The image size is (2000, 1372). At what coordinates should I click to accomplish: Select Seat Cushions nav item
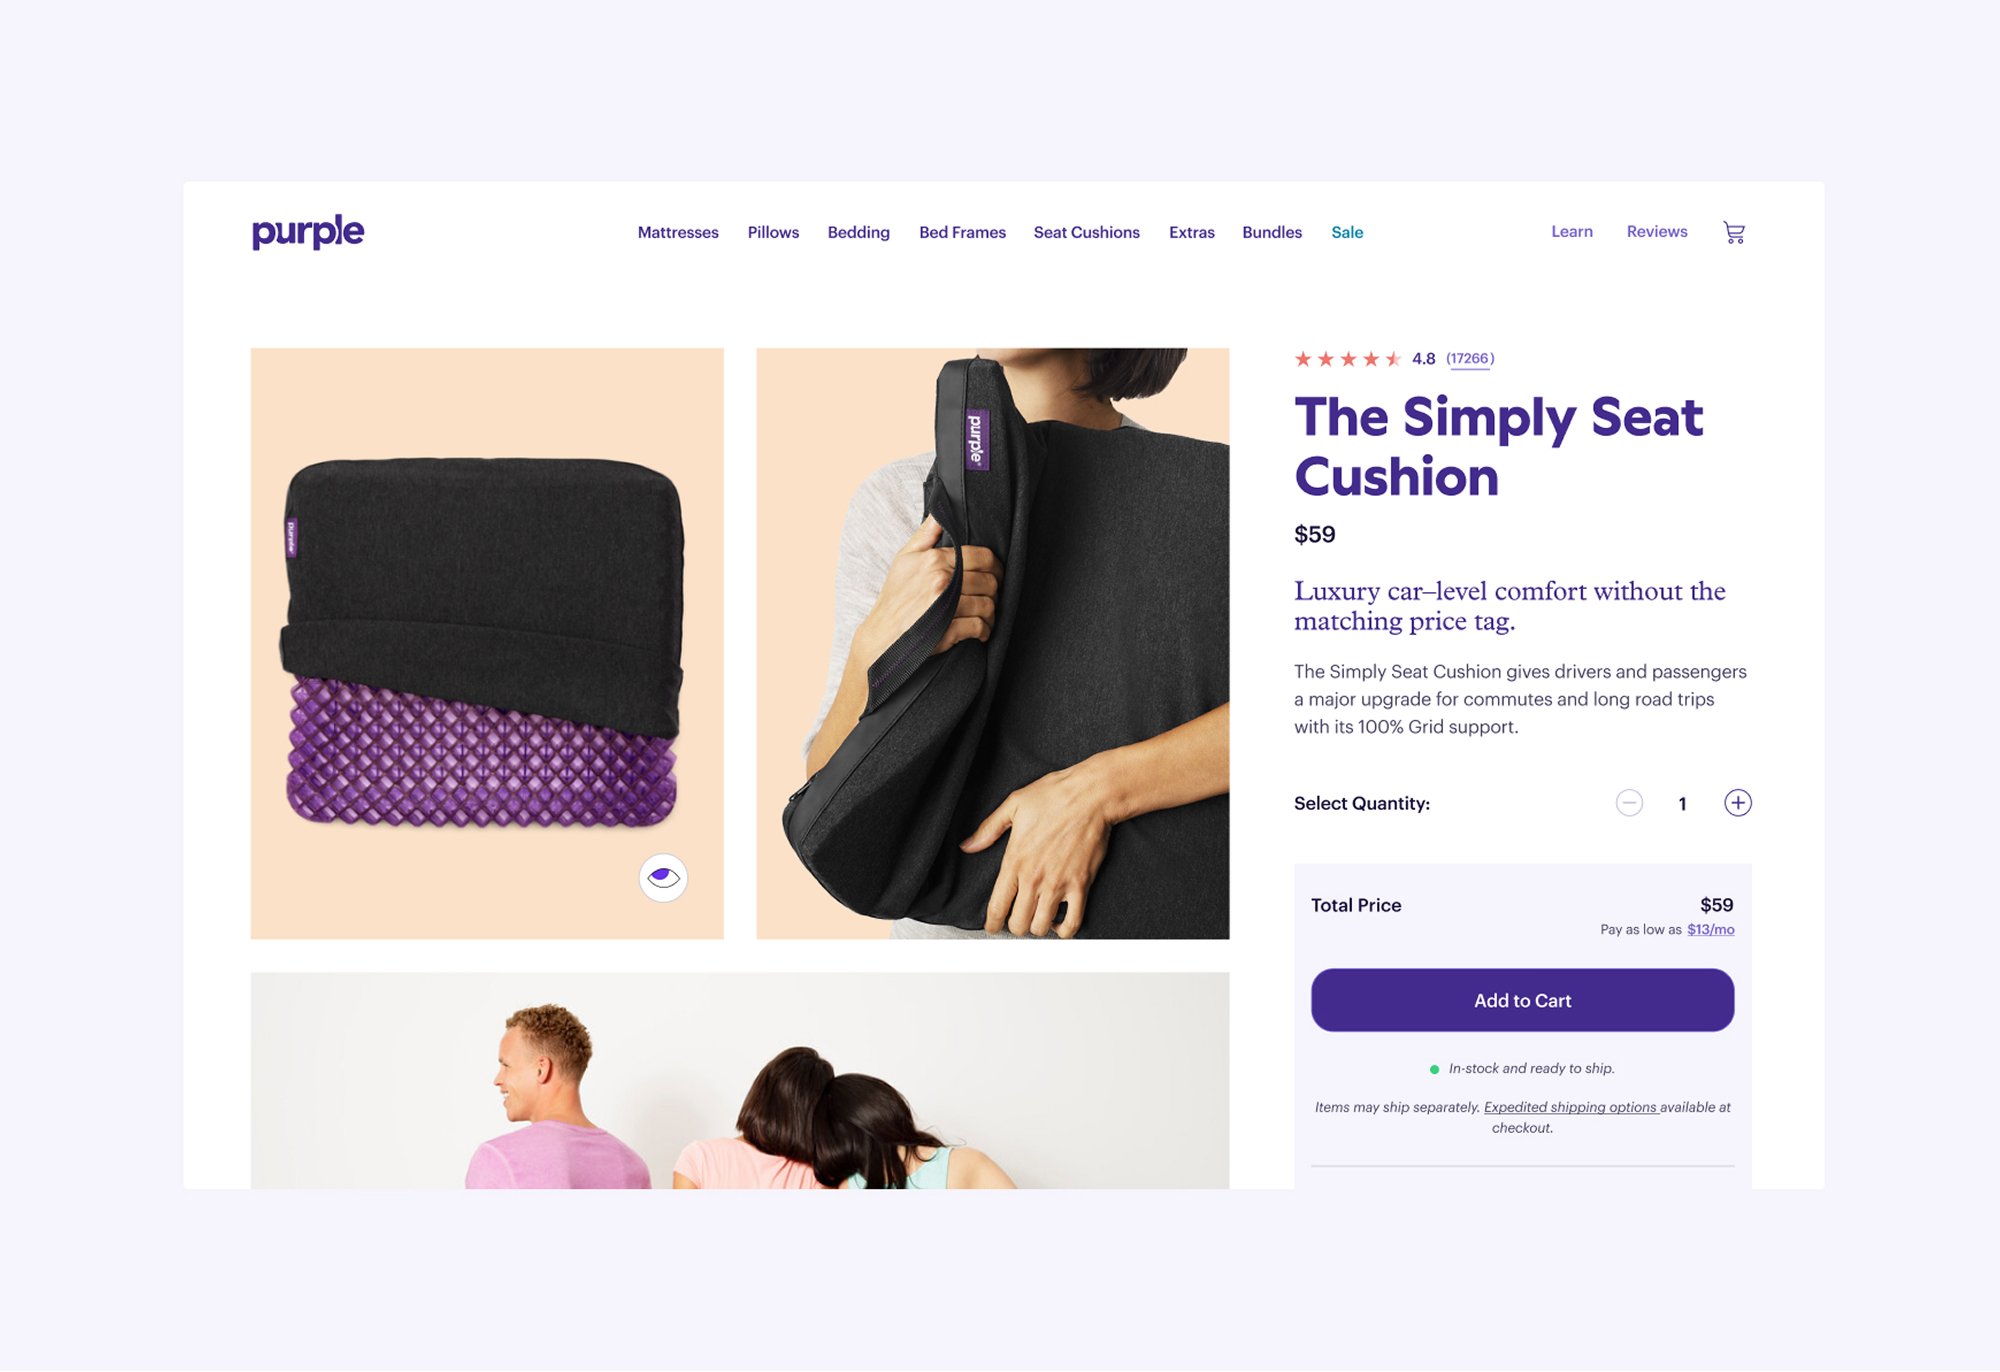coord(1086,232)
